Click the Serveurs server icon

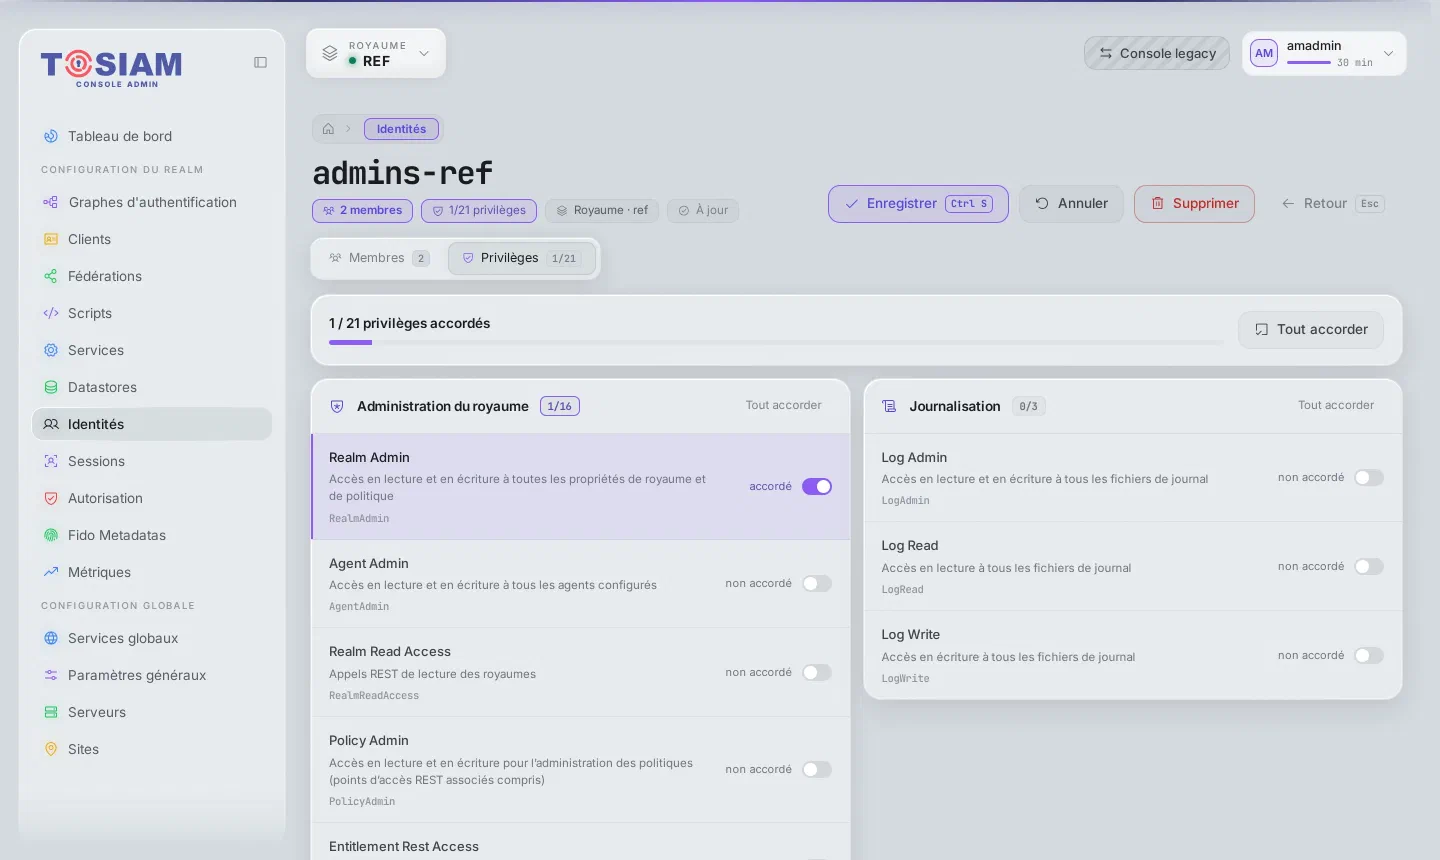click(51, 712)
